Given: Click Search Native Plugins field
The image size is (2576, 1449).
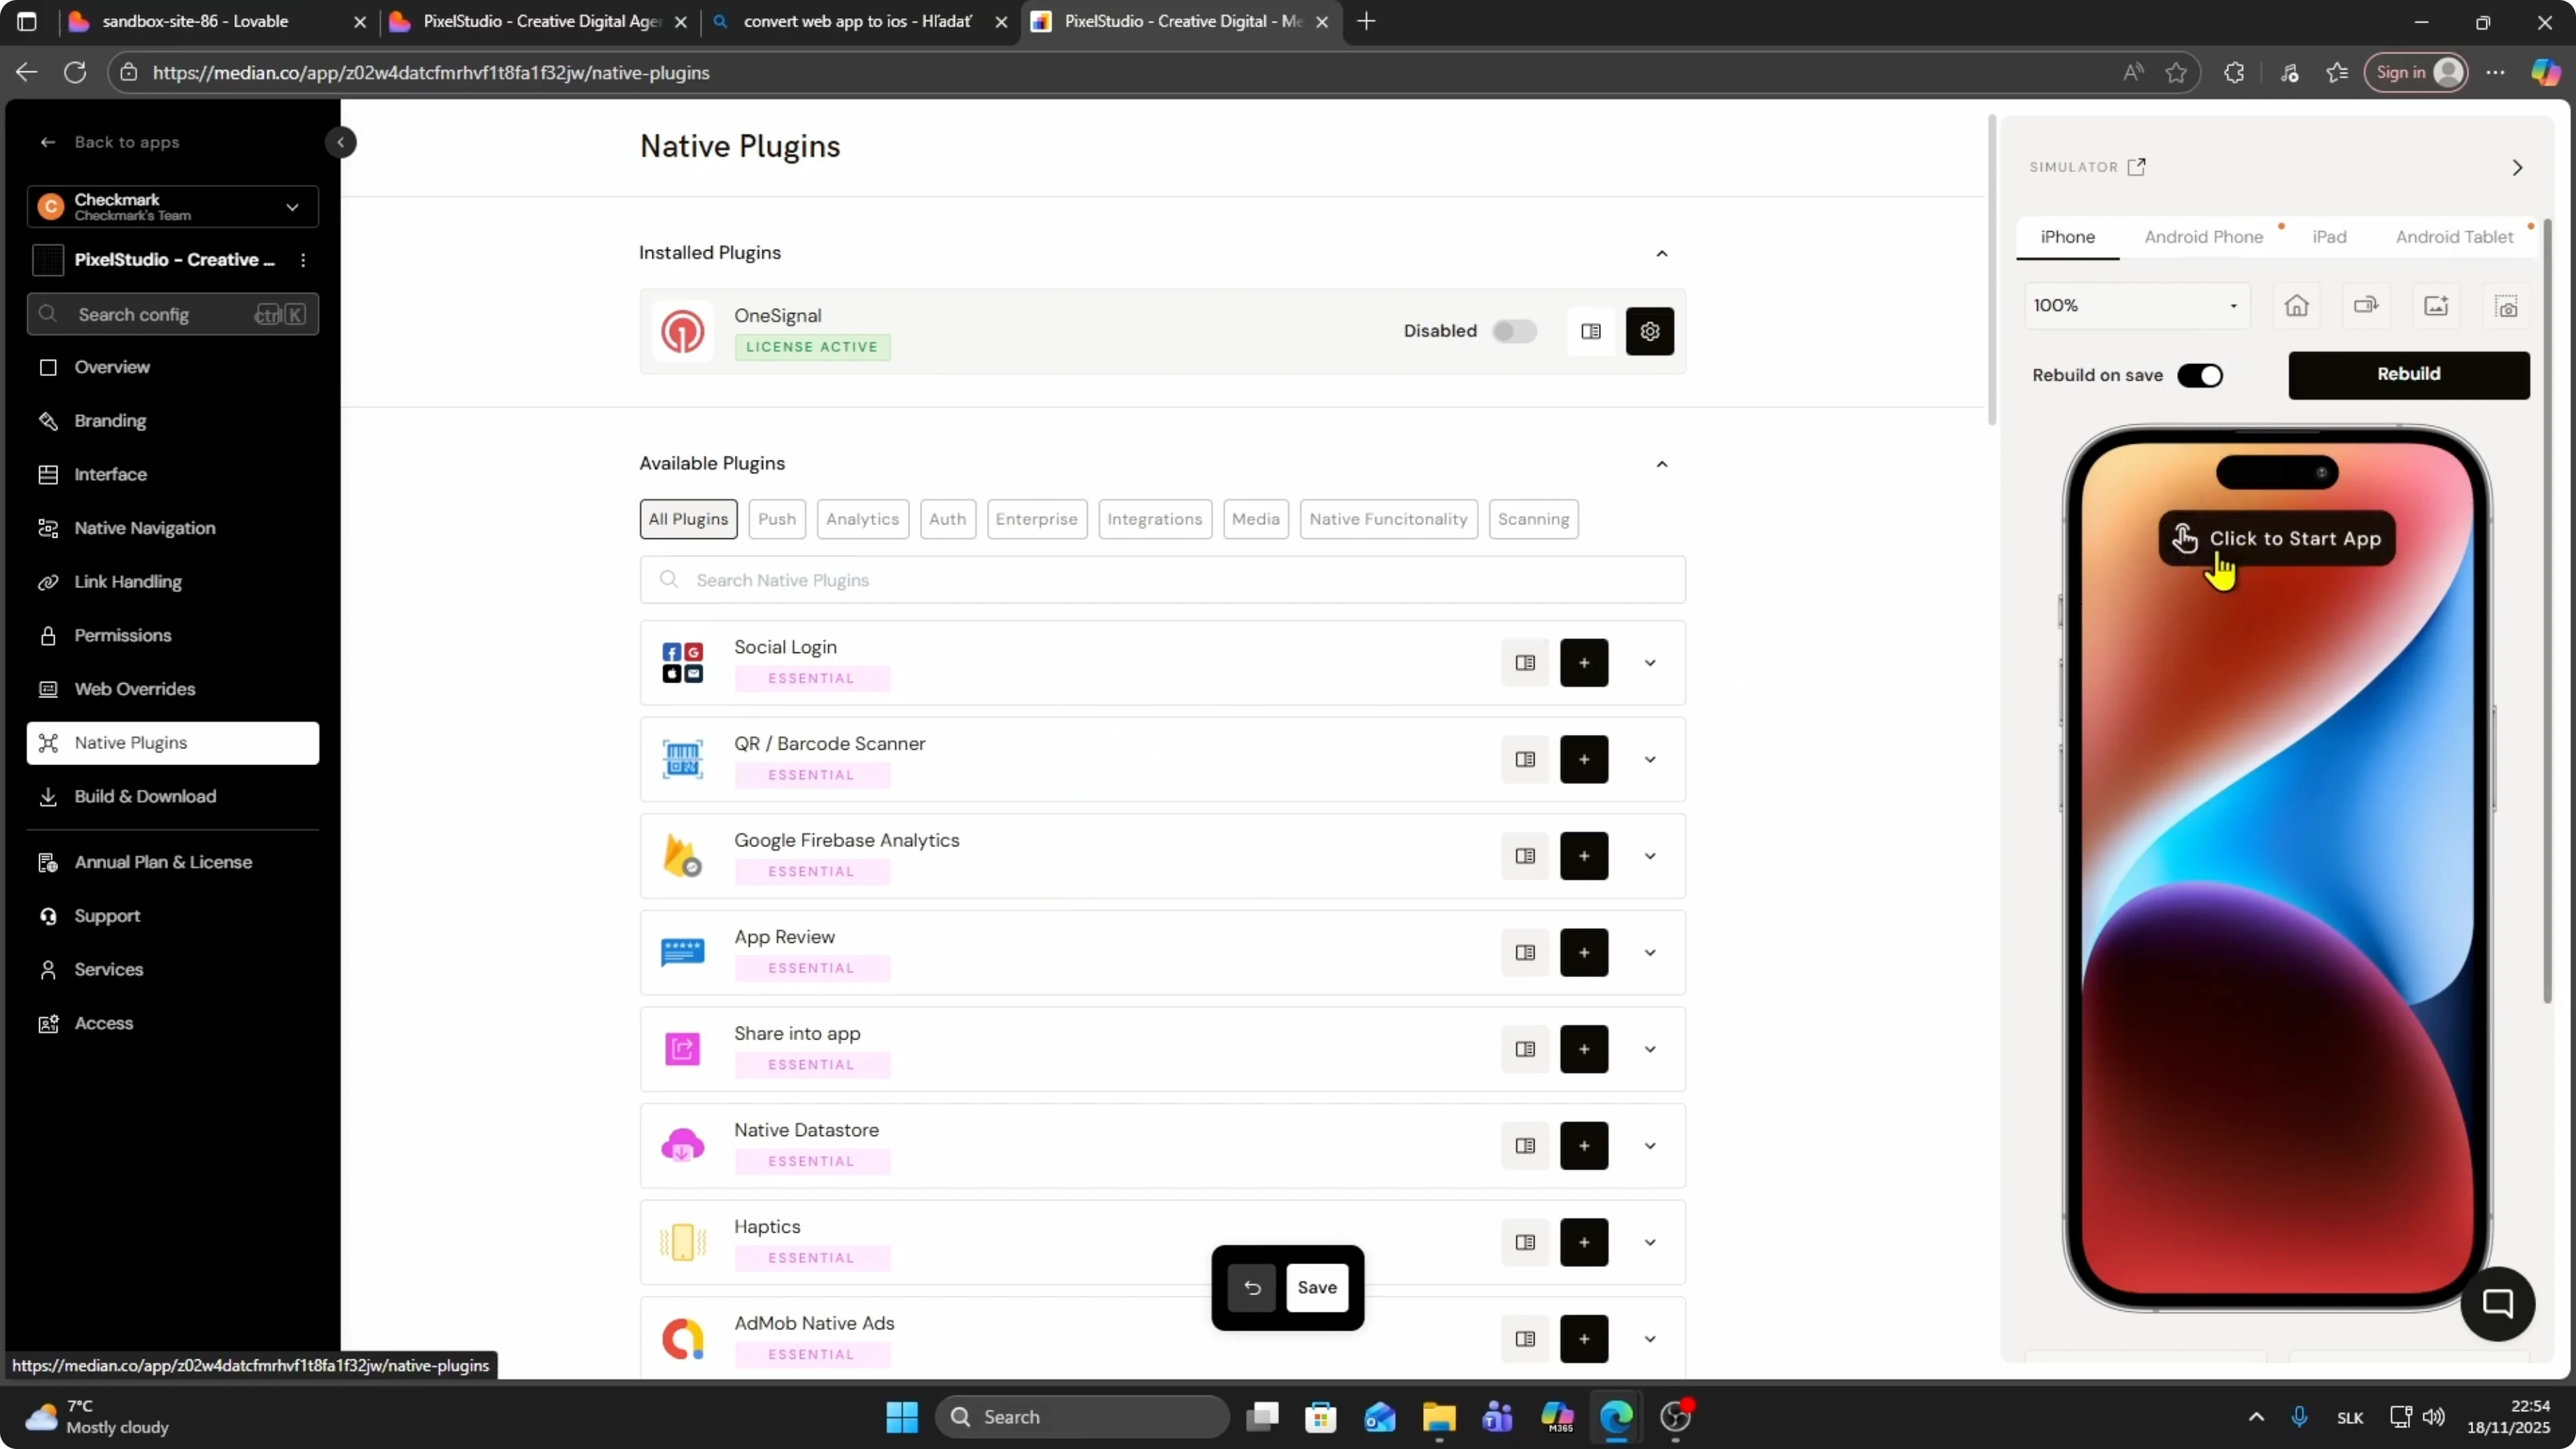Looking at the screenshot, I should [x=1162, y=580].
